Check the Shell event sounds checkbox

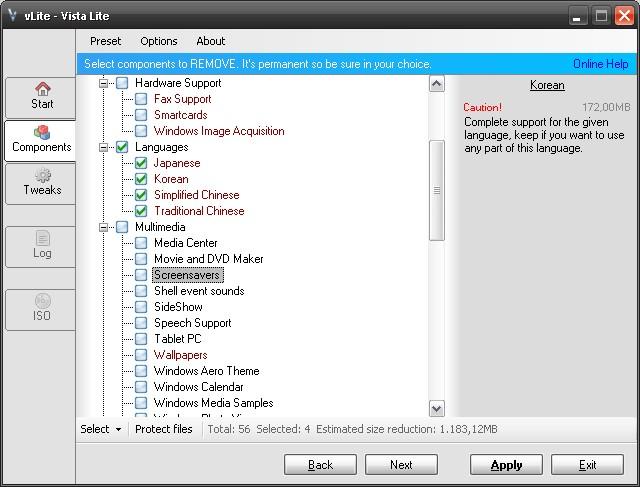141,291
